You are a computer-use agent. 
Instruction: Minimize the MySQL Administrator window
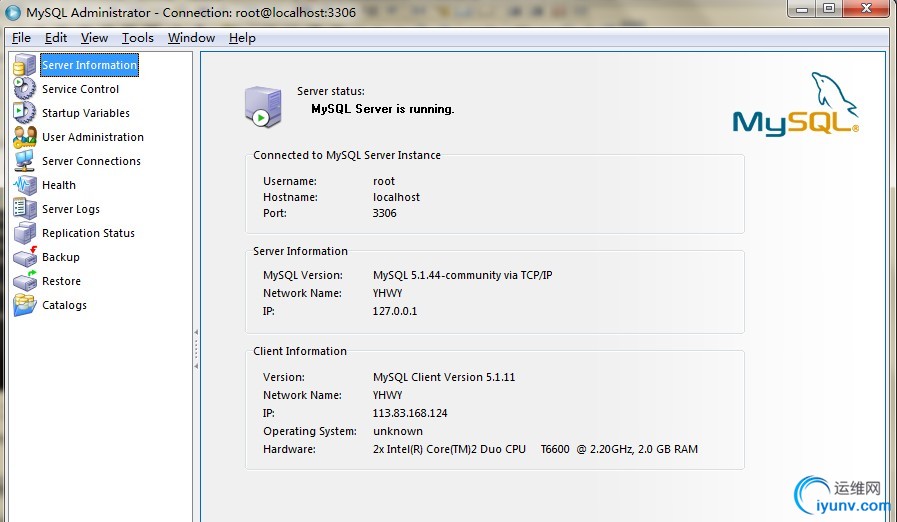tap(802, 9)
